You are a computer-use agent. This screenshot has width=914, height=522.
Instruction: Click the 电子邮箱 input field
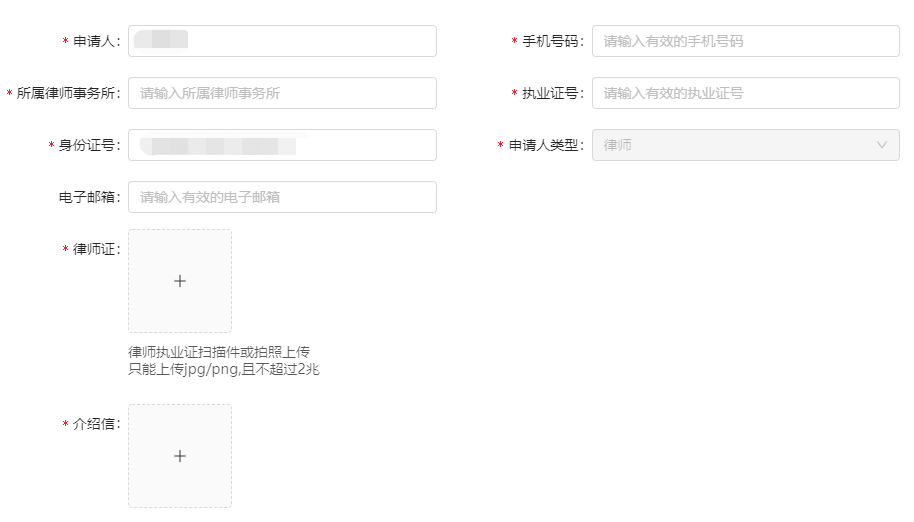pyautogui.click(x=282, y=197)
